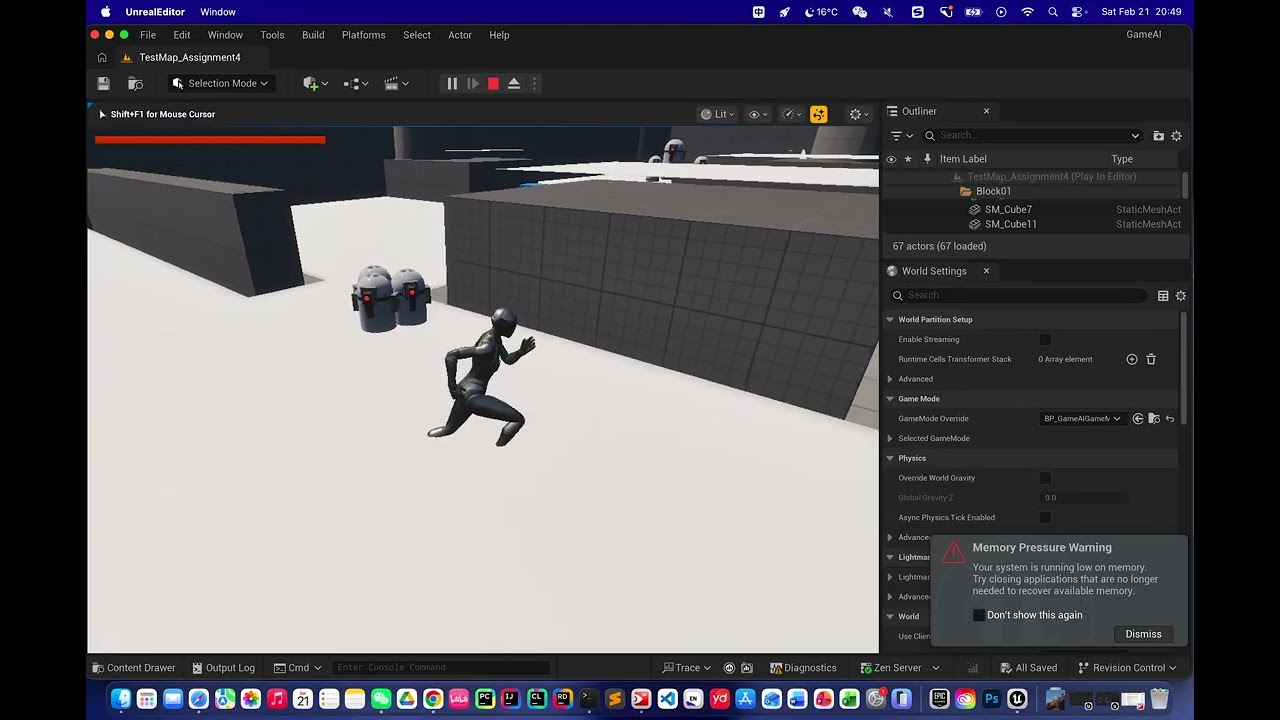The width and height of the screenshot is (1280, 720).
Task: Stop the play session with red square
Action: point(493,84)
